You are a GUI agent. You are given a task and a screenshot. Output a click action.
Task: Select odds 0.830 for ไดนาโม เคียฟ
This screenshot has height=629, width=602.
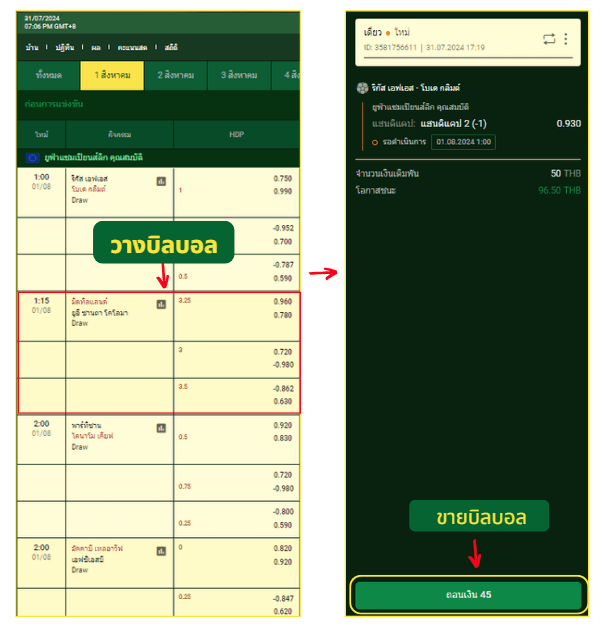click(x=282, y=438)
